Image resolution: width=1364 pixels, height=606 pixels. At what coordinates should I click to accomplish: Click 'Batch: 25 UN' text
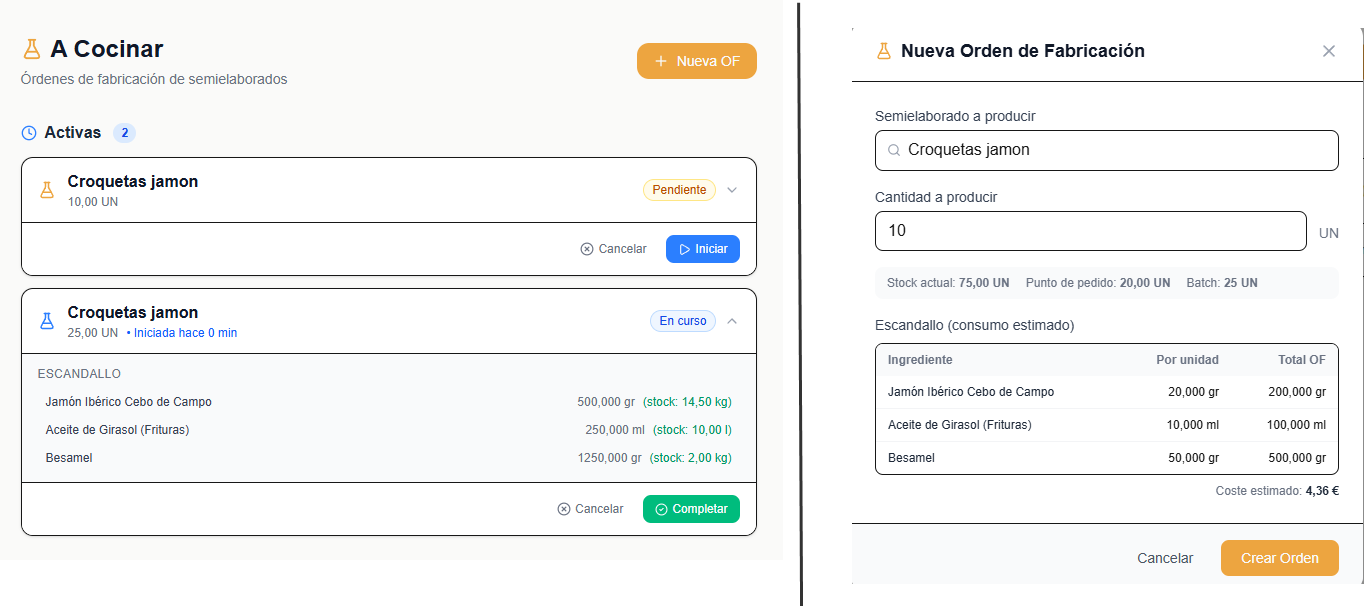(1222, 283)
